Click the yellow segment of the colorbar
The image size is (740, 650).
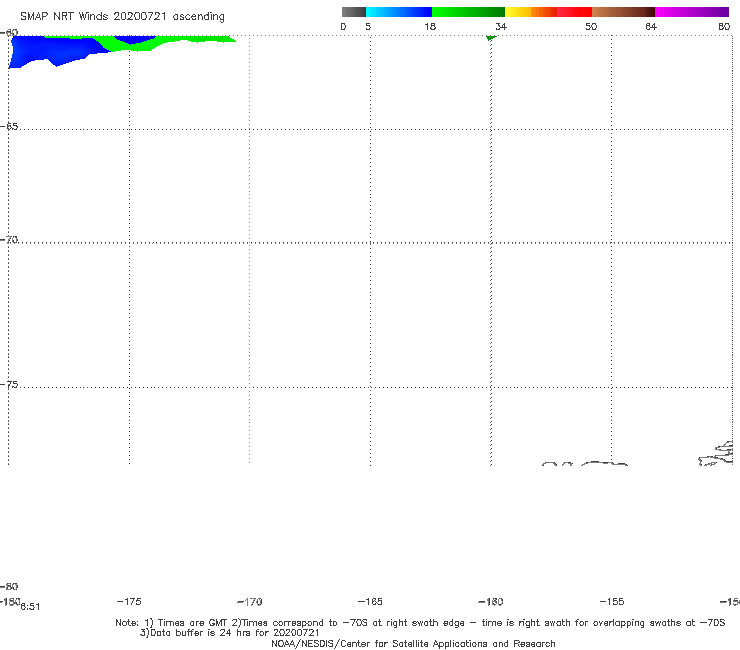(x=518, y=12)
